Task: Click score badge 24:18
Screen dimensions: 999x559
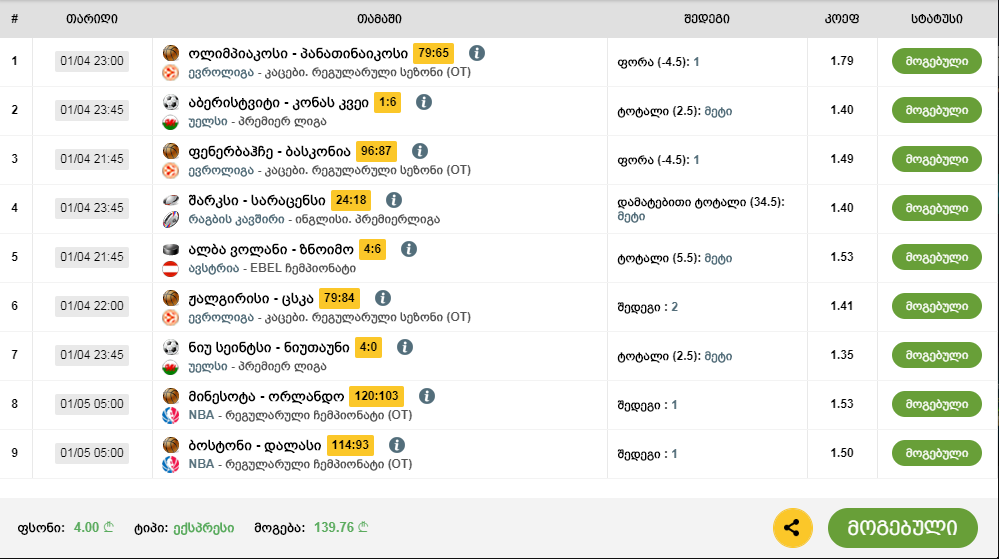Action: [x=351, y=200]
